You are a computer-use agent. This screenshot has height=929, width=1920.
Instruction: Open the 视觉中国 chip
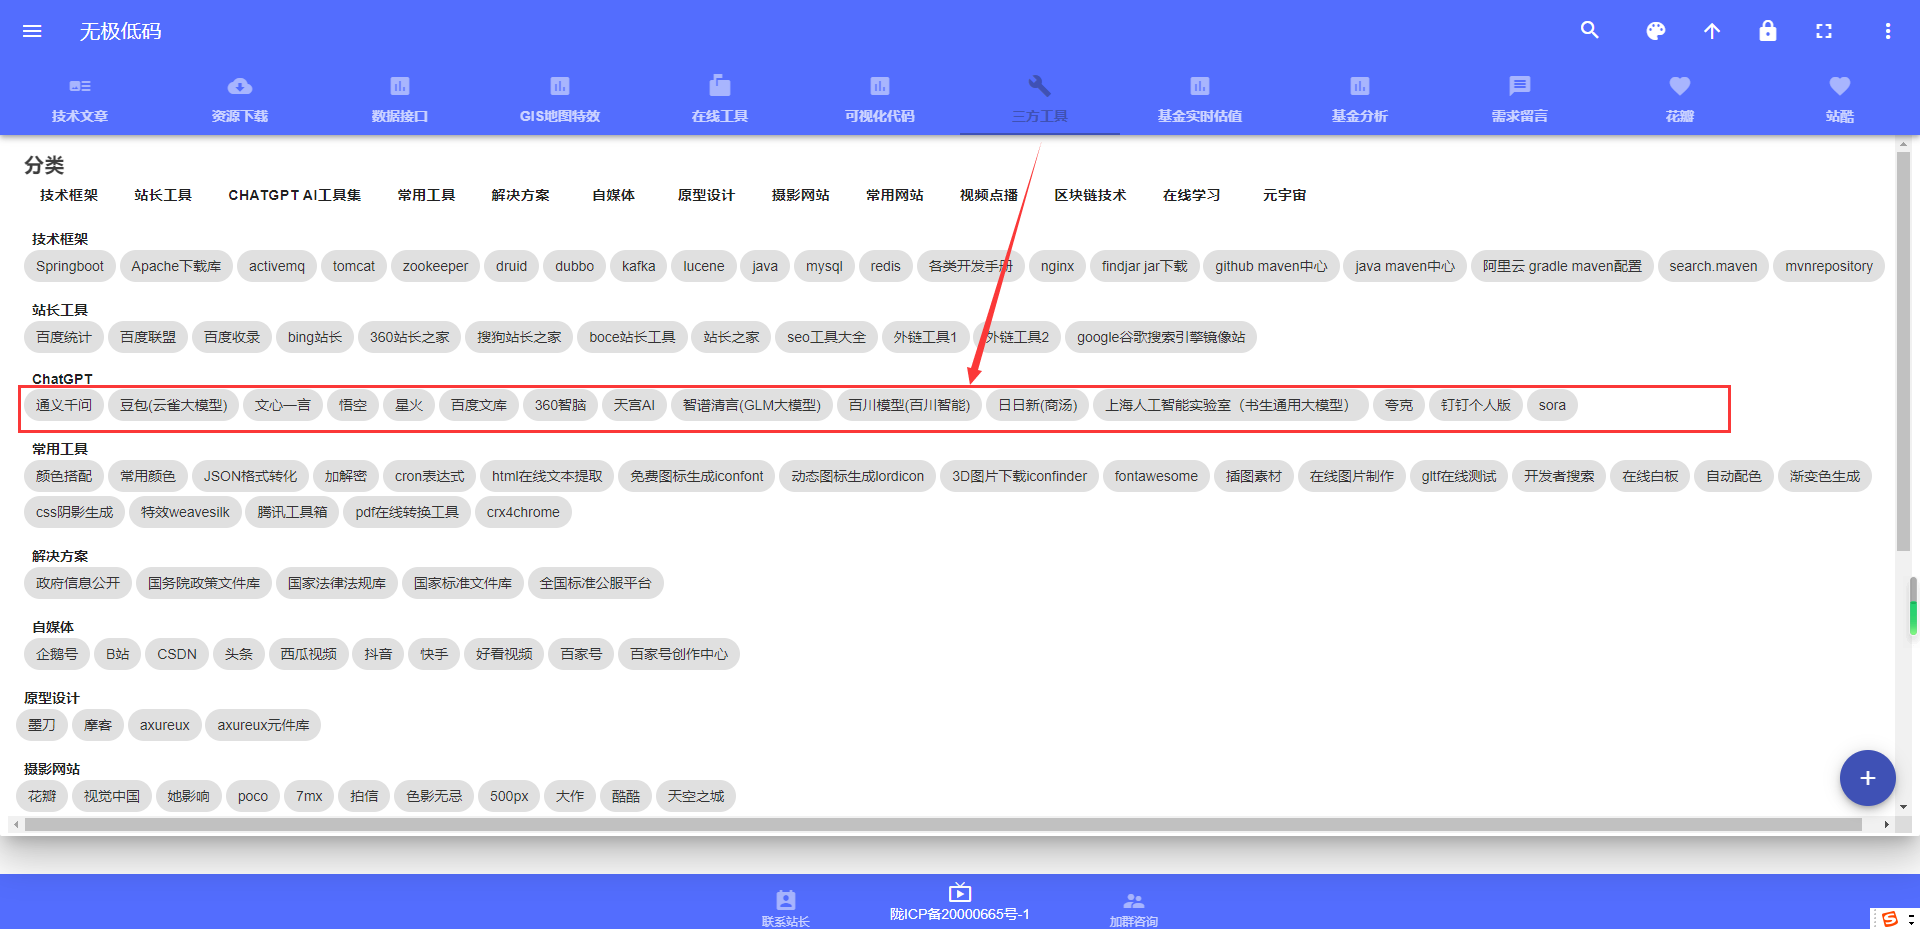(x=112, y=796)
